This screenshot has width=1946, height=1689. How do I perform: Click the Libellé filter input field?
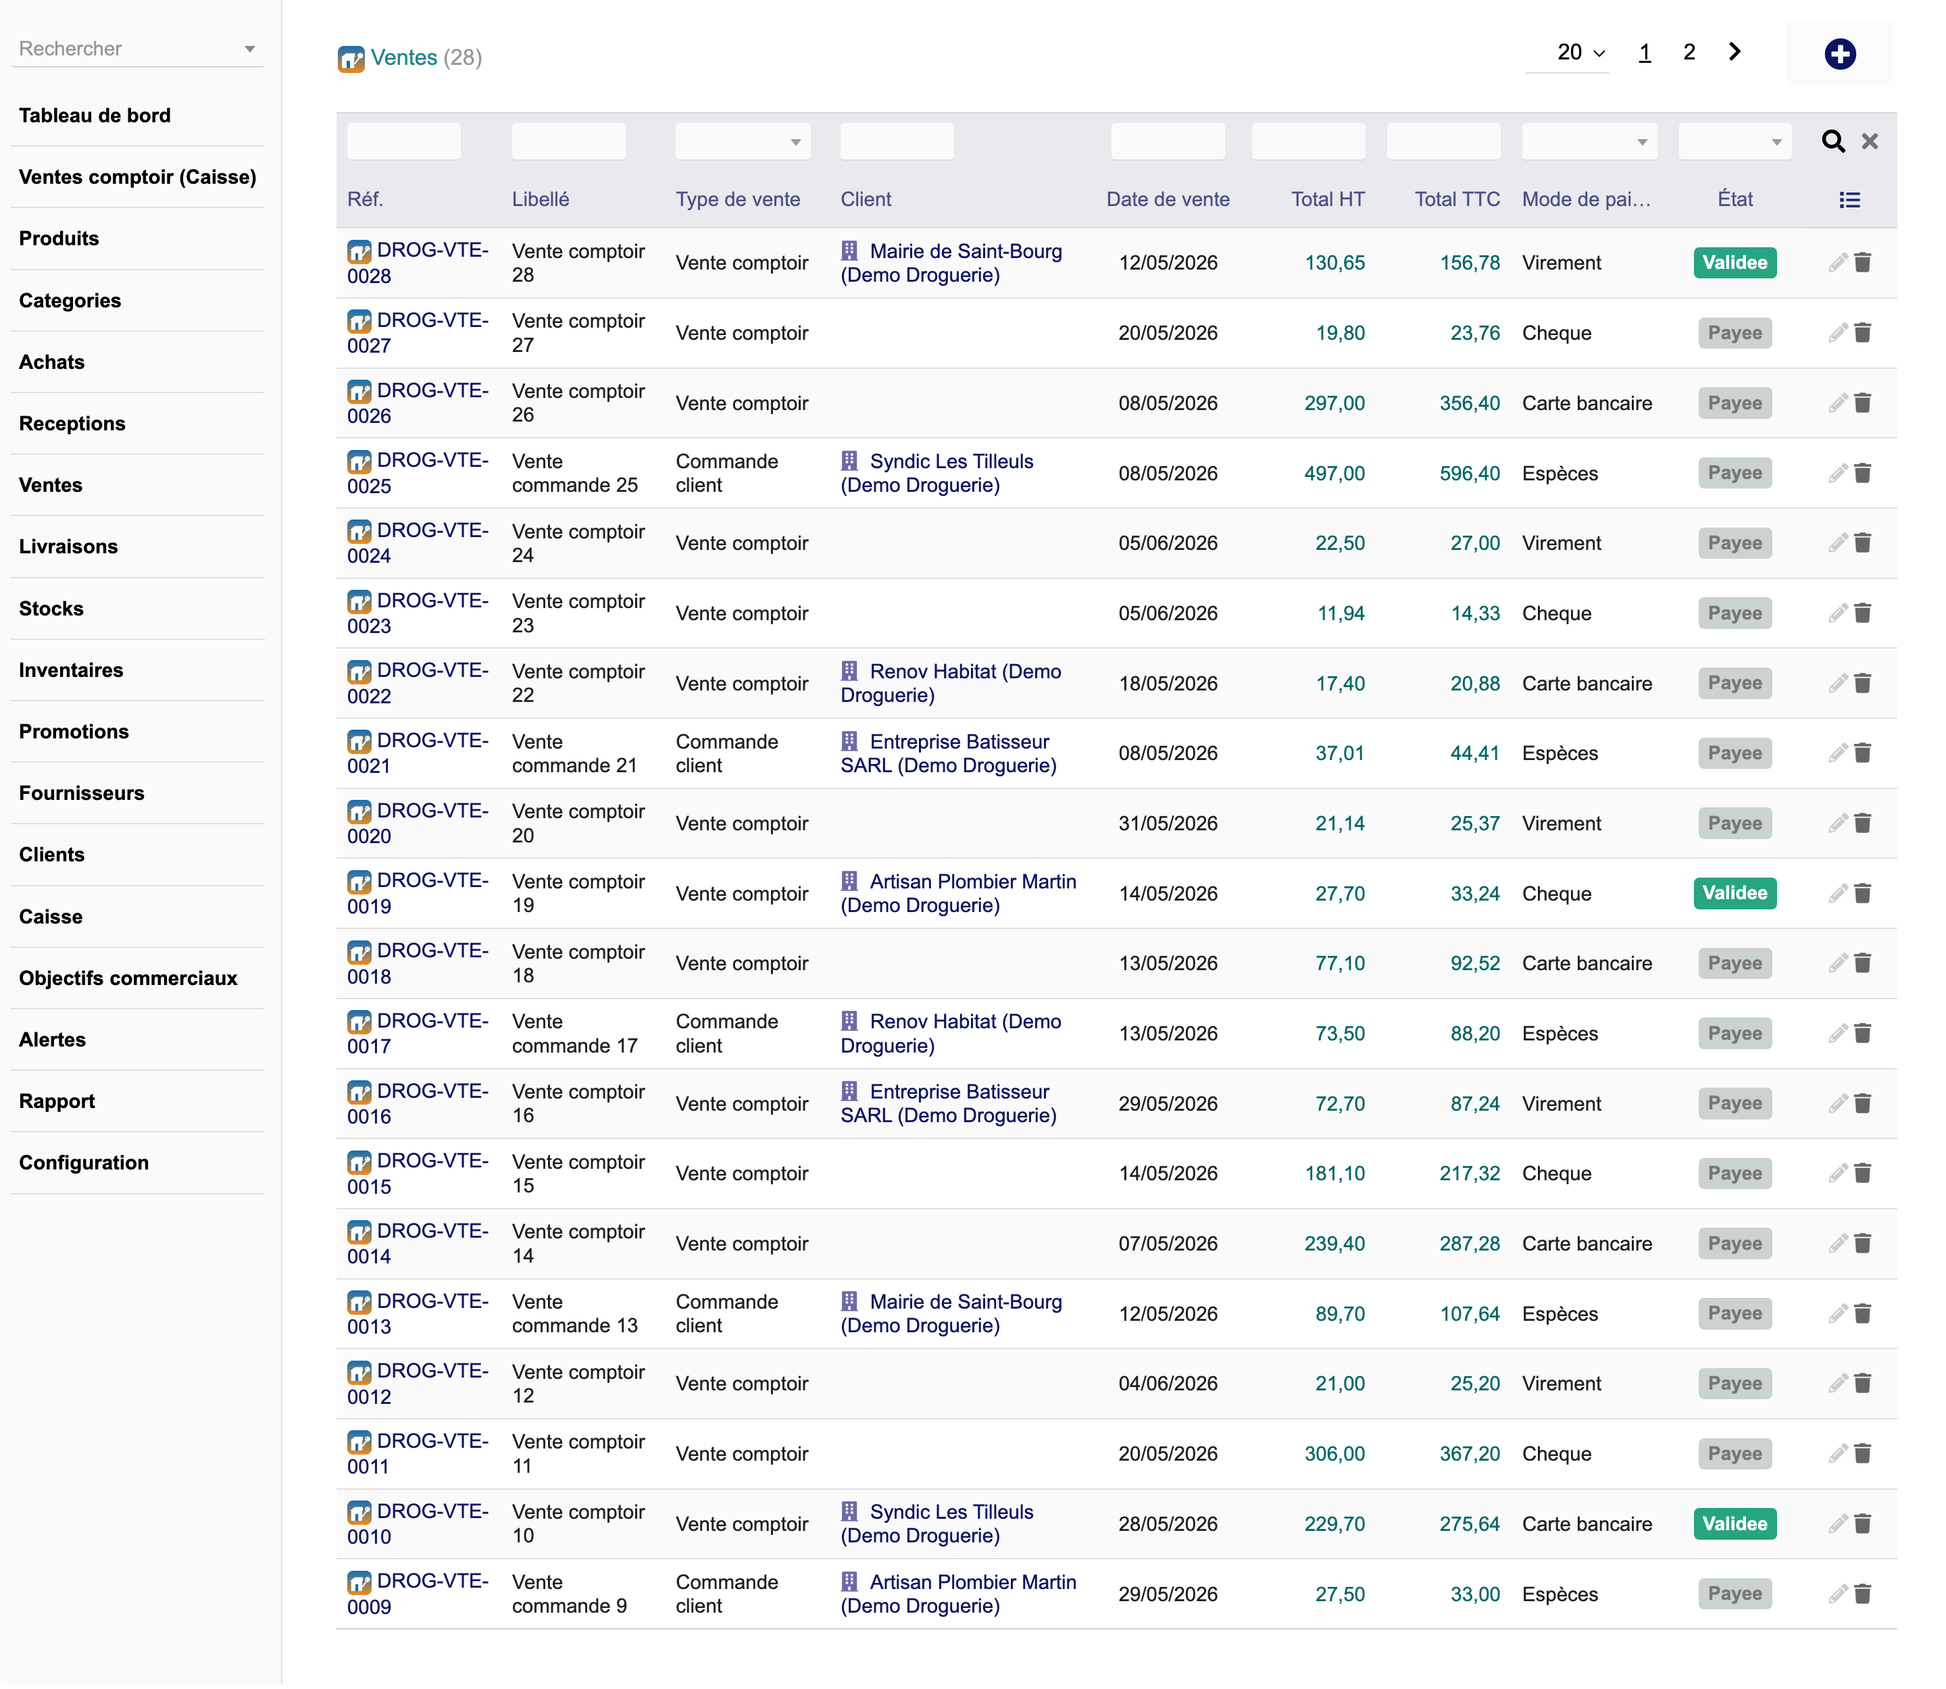568,141
